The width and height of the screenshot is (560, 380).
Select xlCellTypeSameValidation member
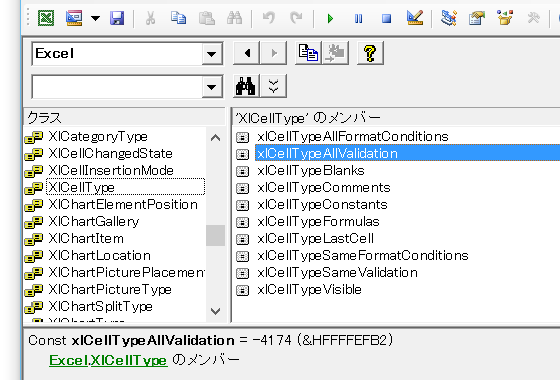tap(337, 273)
